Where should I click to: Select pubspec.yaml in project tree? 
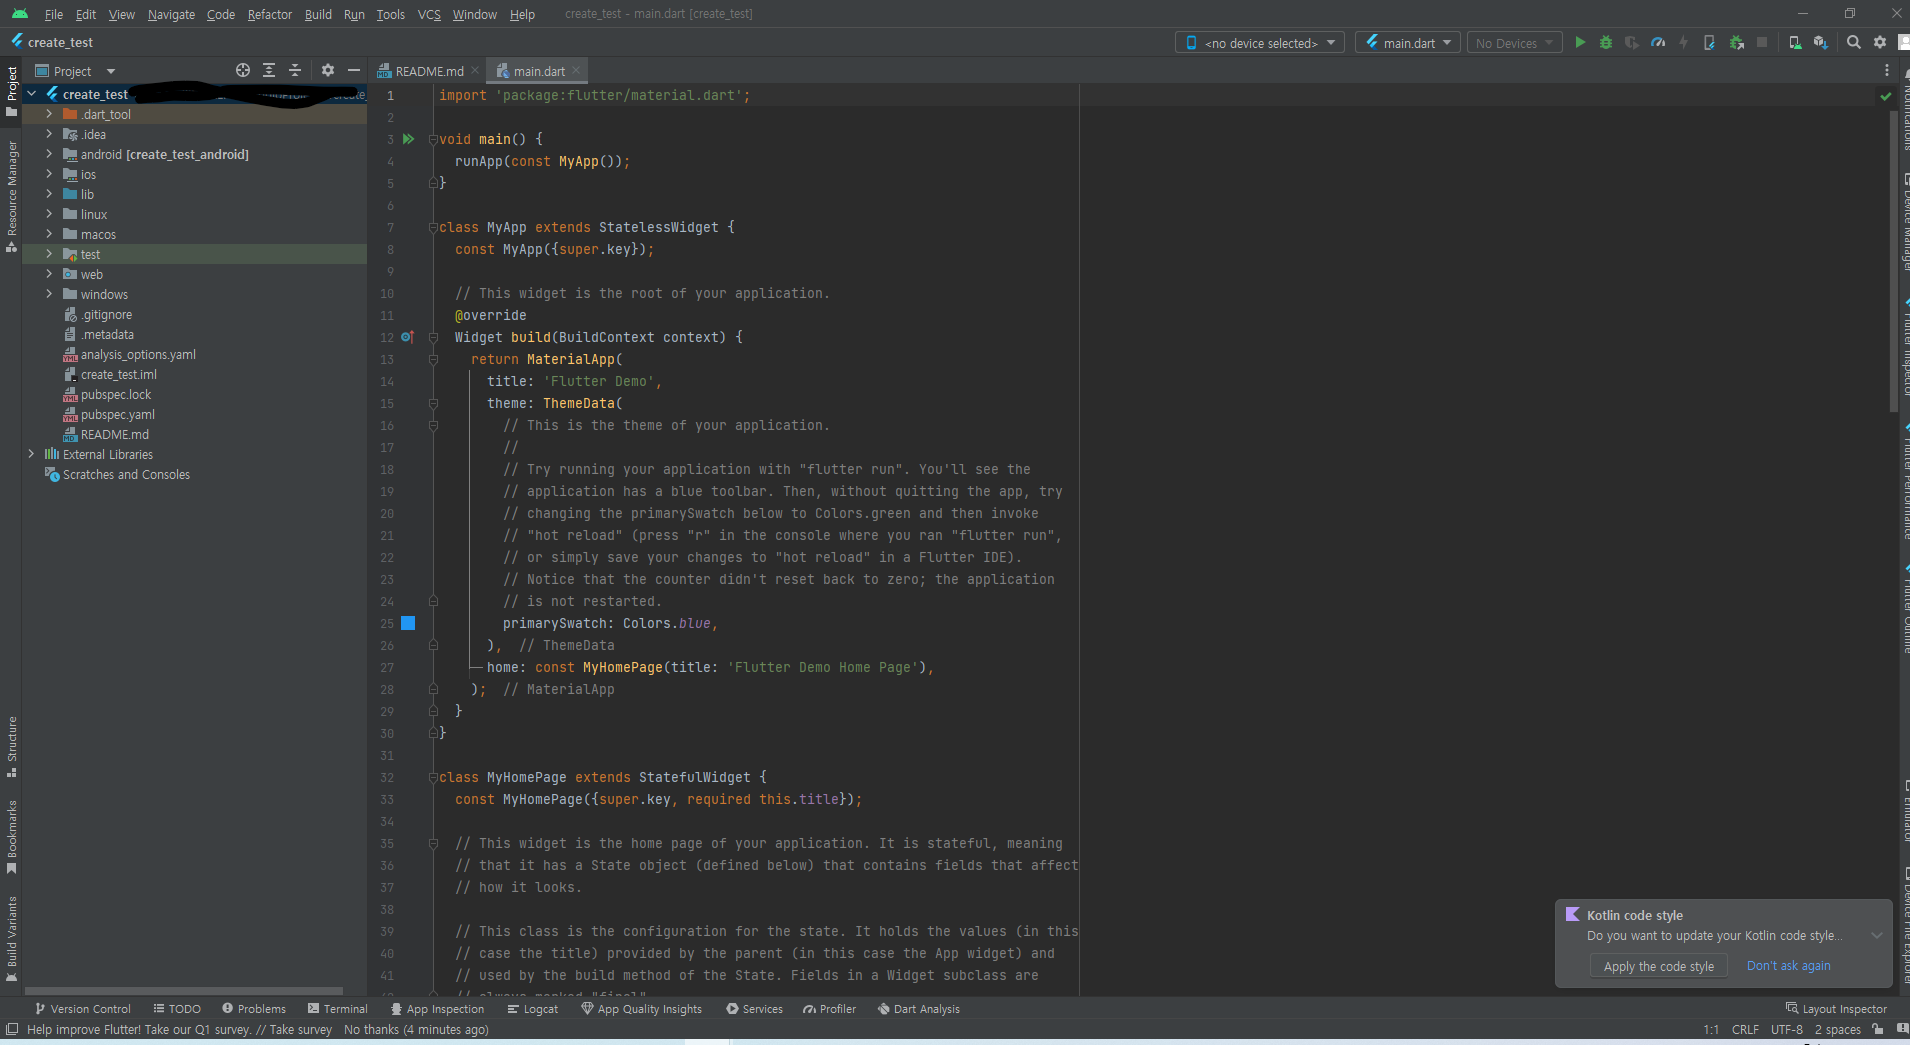[x=117, y=414]
